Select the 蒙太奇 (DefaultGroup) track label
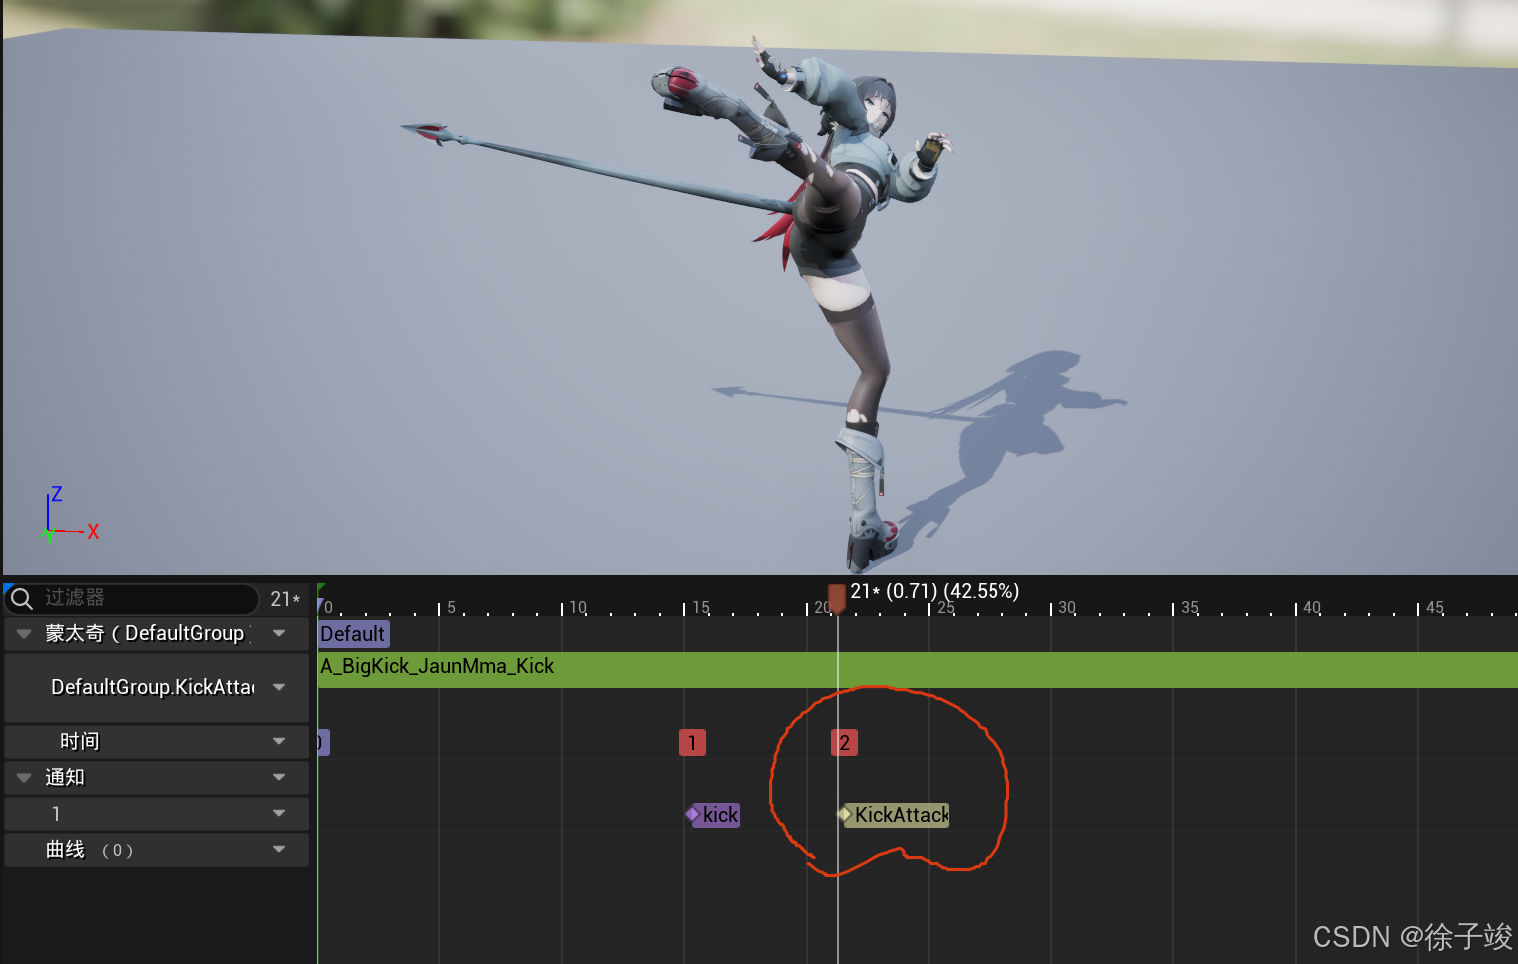1518x964 pixels. 147,633
